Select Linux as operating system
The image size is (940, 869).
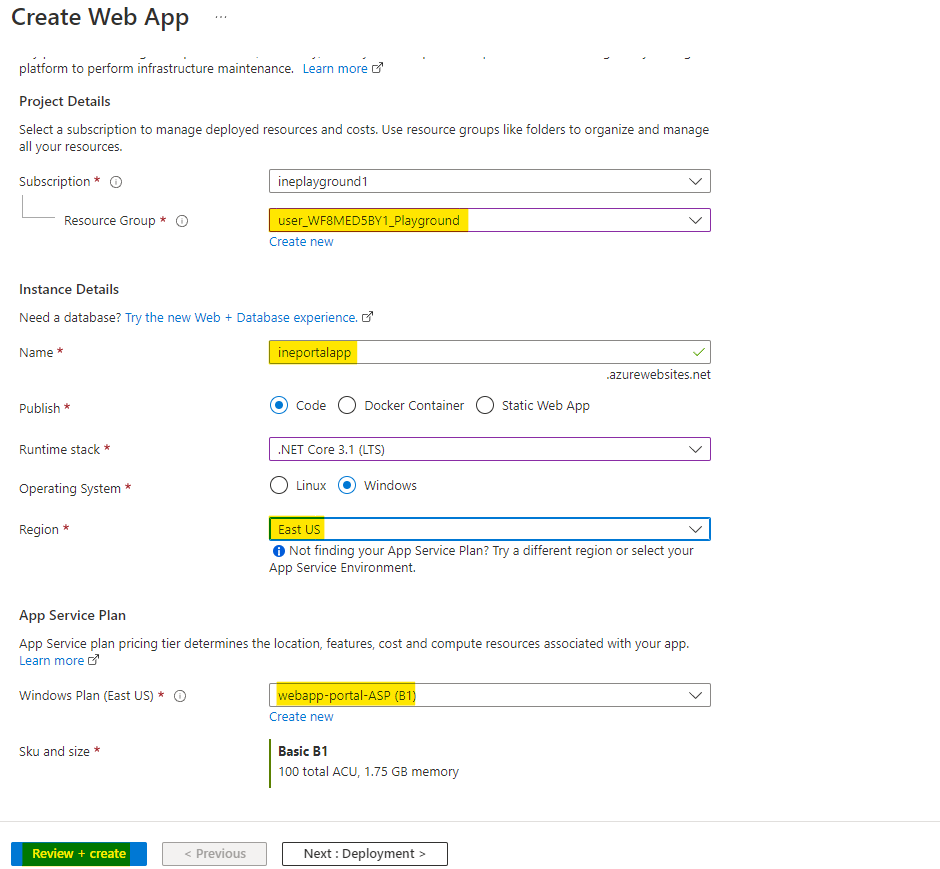[x=279, y=486]
